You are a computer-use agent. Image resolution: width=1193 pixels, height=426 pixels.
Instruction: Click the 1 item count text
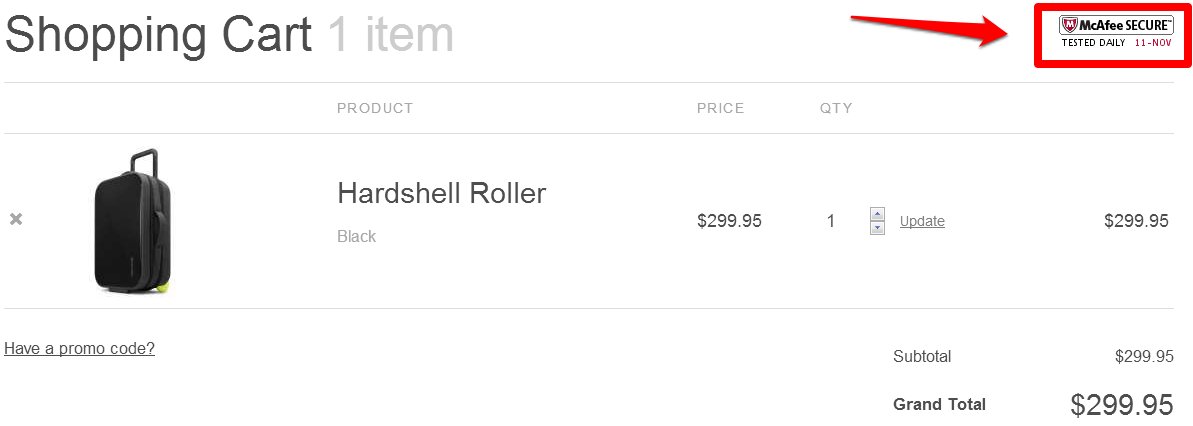tap(390, 33)
